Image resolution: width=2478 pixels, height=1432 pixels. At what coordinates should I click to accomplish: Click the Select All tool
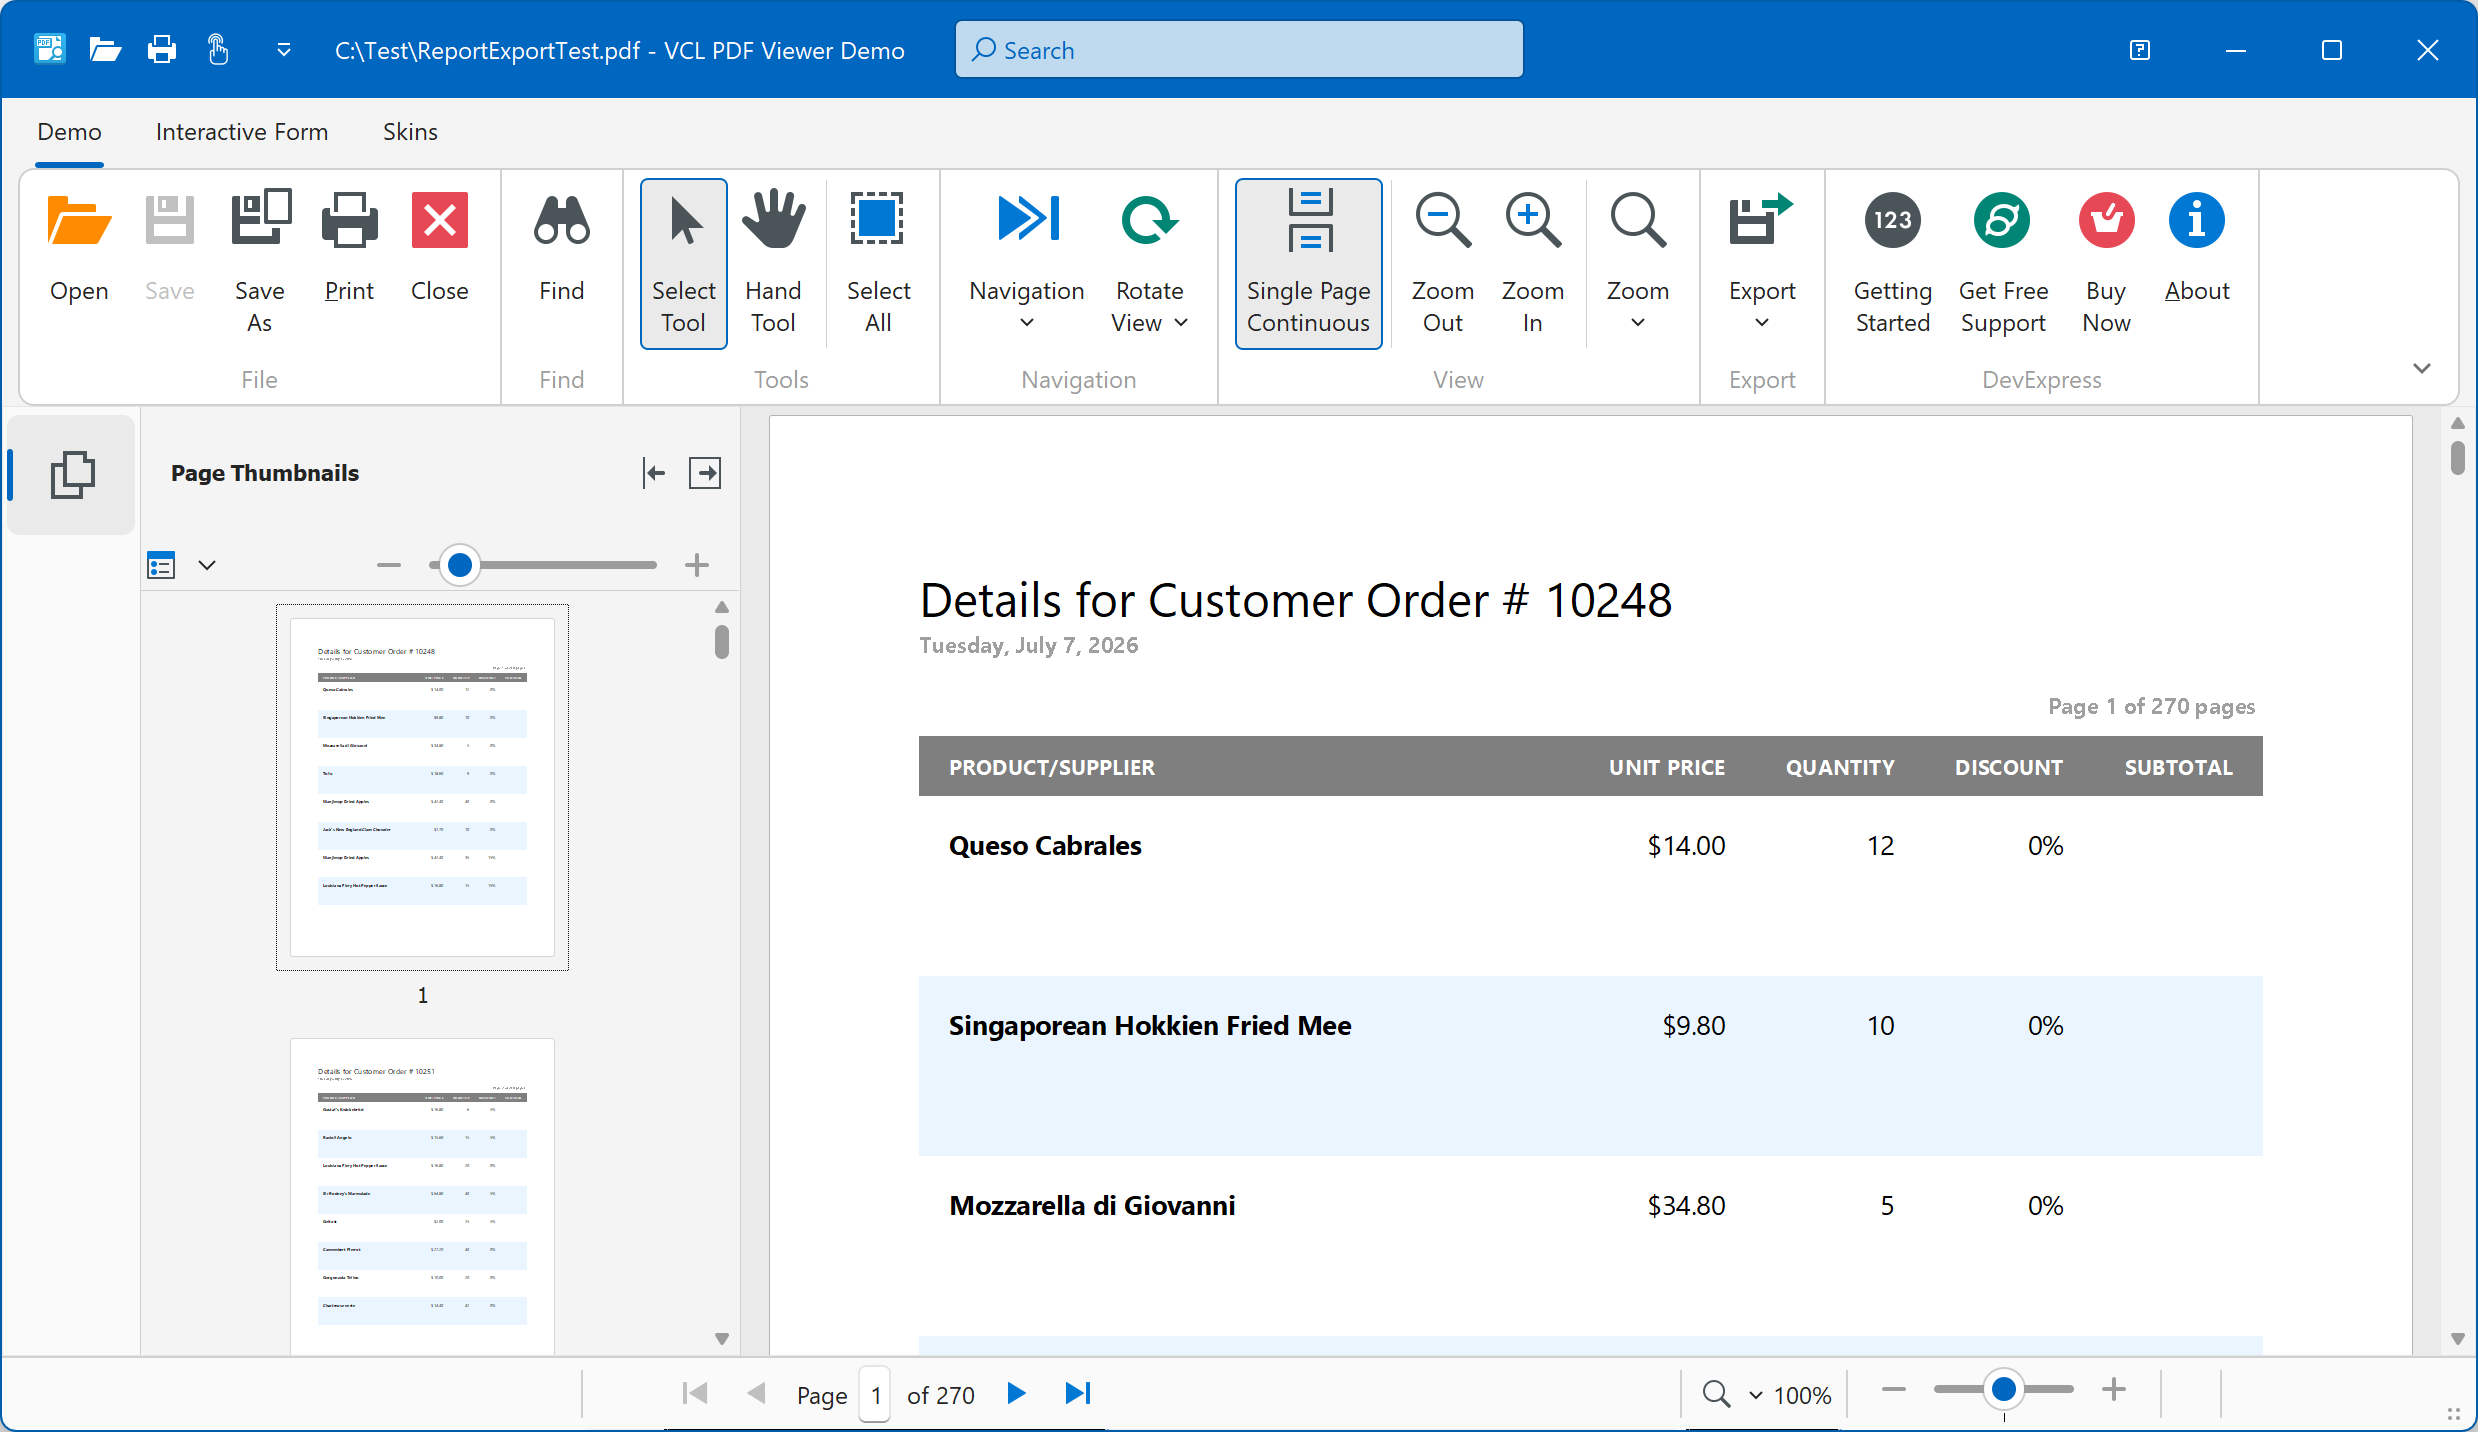point(878,264)
